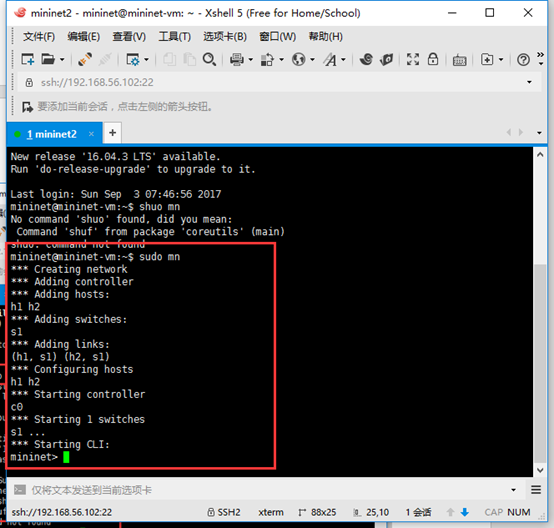Click the paste icon
554x528 pixels.
coord(189,59)
